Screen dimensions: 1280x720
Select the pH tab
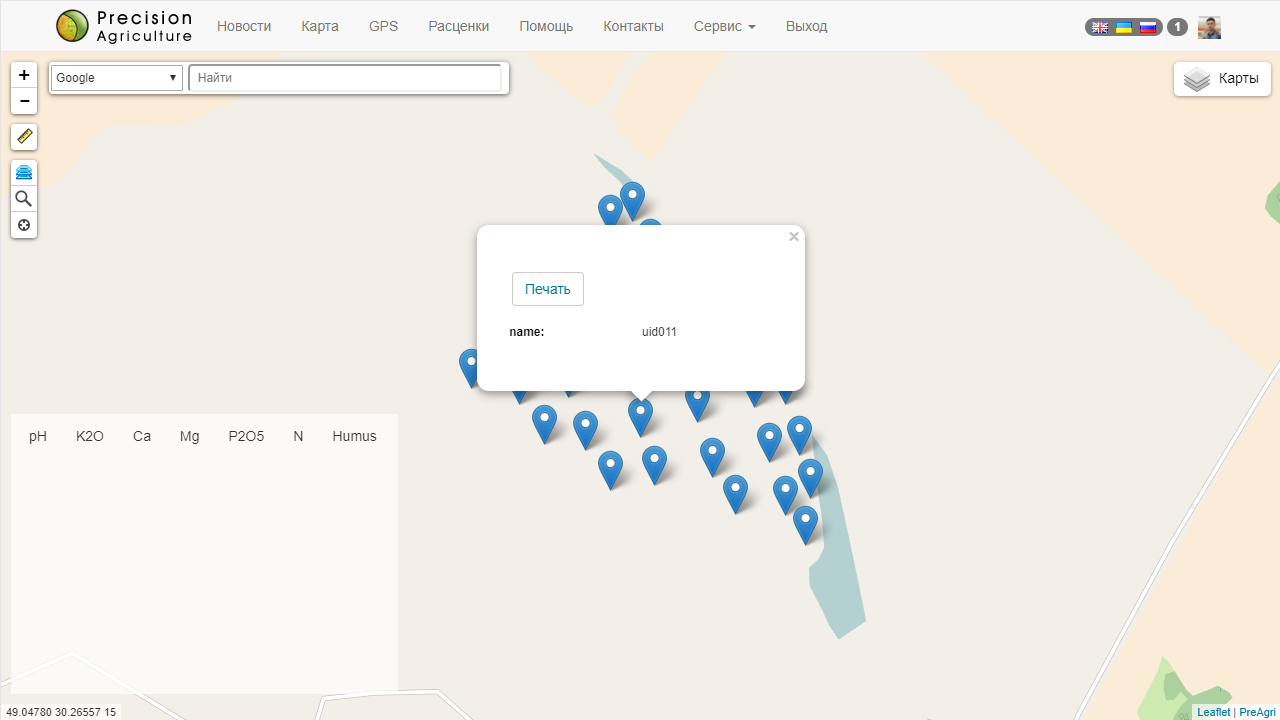38,436
